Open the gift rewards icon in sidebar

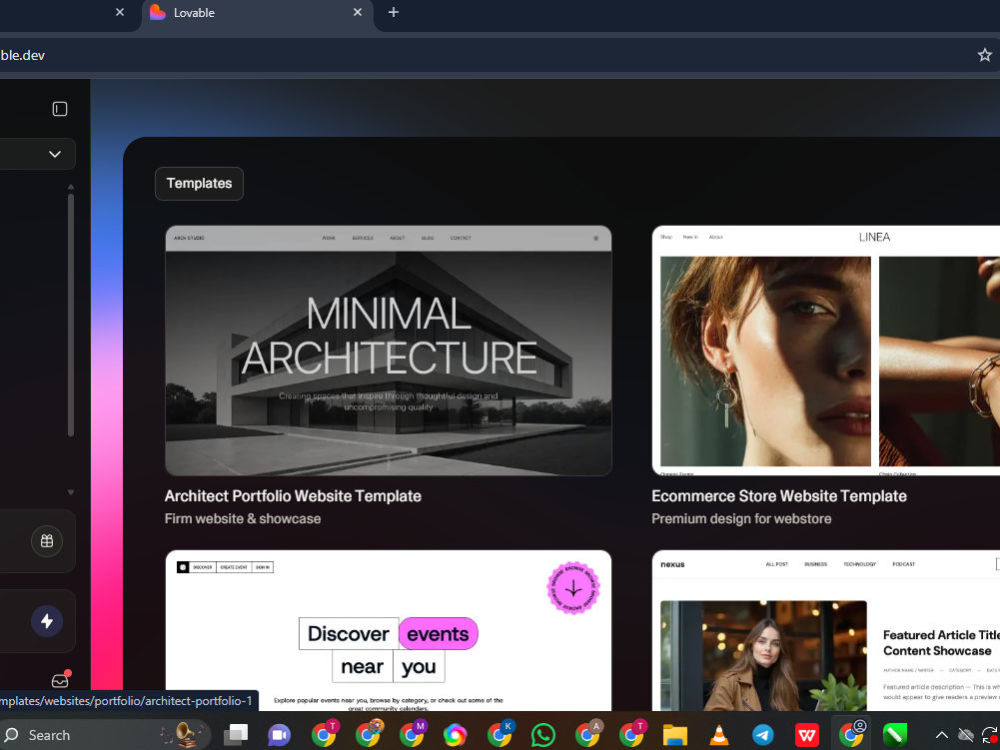pos(47,541)
